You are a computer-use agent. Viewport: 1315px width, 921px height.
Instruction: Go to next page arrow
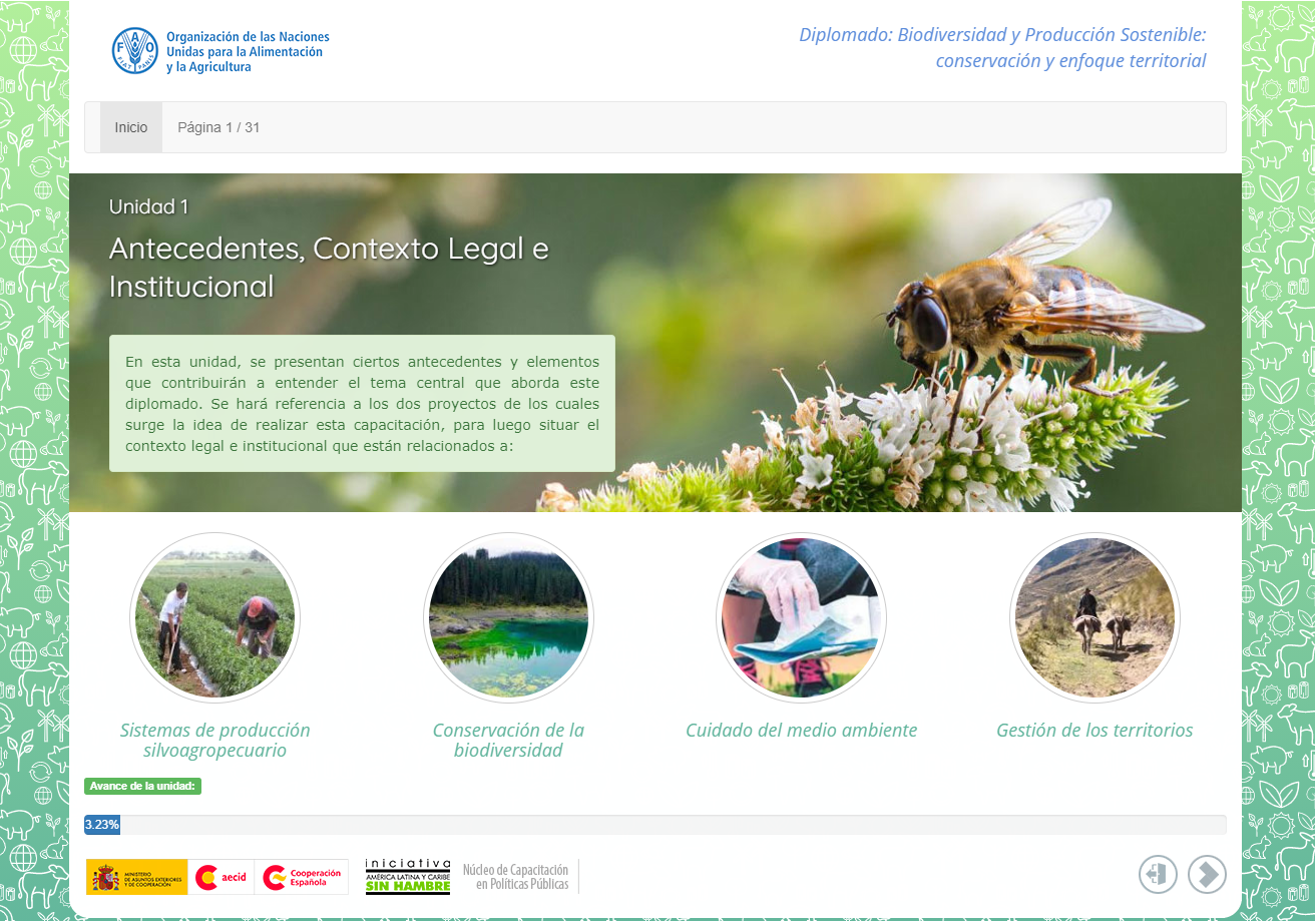pos(1207,874)
